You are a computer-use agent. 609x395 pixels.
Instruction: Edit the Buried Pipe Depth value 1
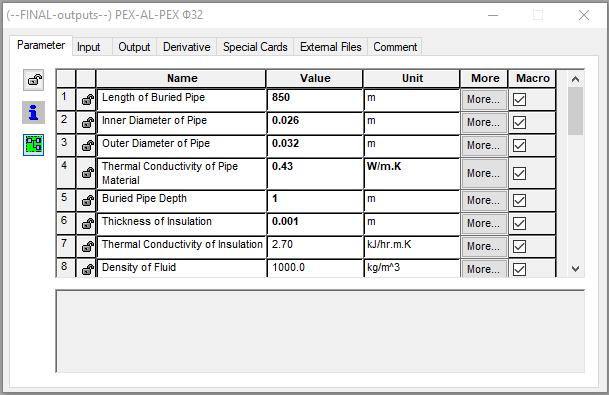[315, 201]
